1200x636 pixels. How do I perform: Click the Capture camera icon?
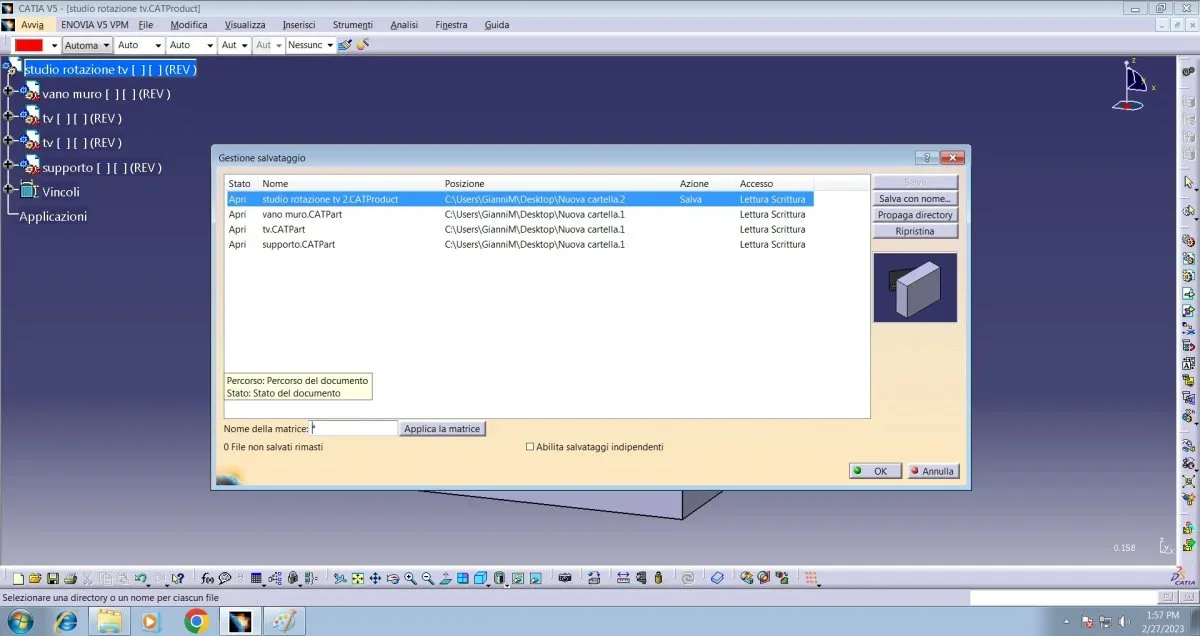click(565, 578)
